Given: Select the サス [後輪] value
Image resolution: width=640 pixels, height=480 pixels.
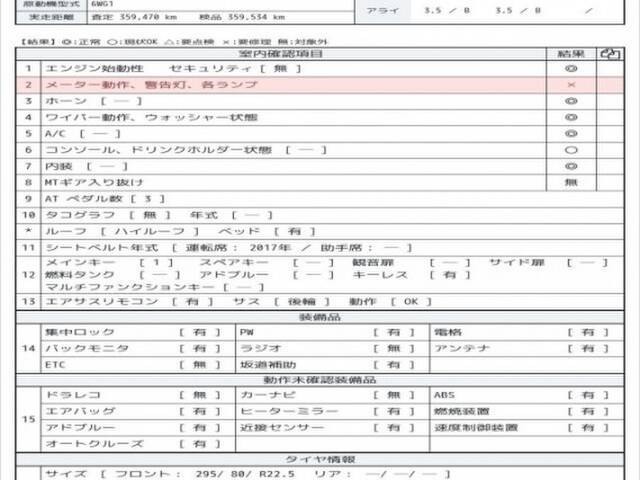Looking at the screenshot, I should pos(281,302).
